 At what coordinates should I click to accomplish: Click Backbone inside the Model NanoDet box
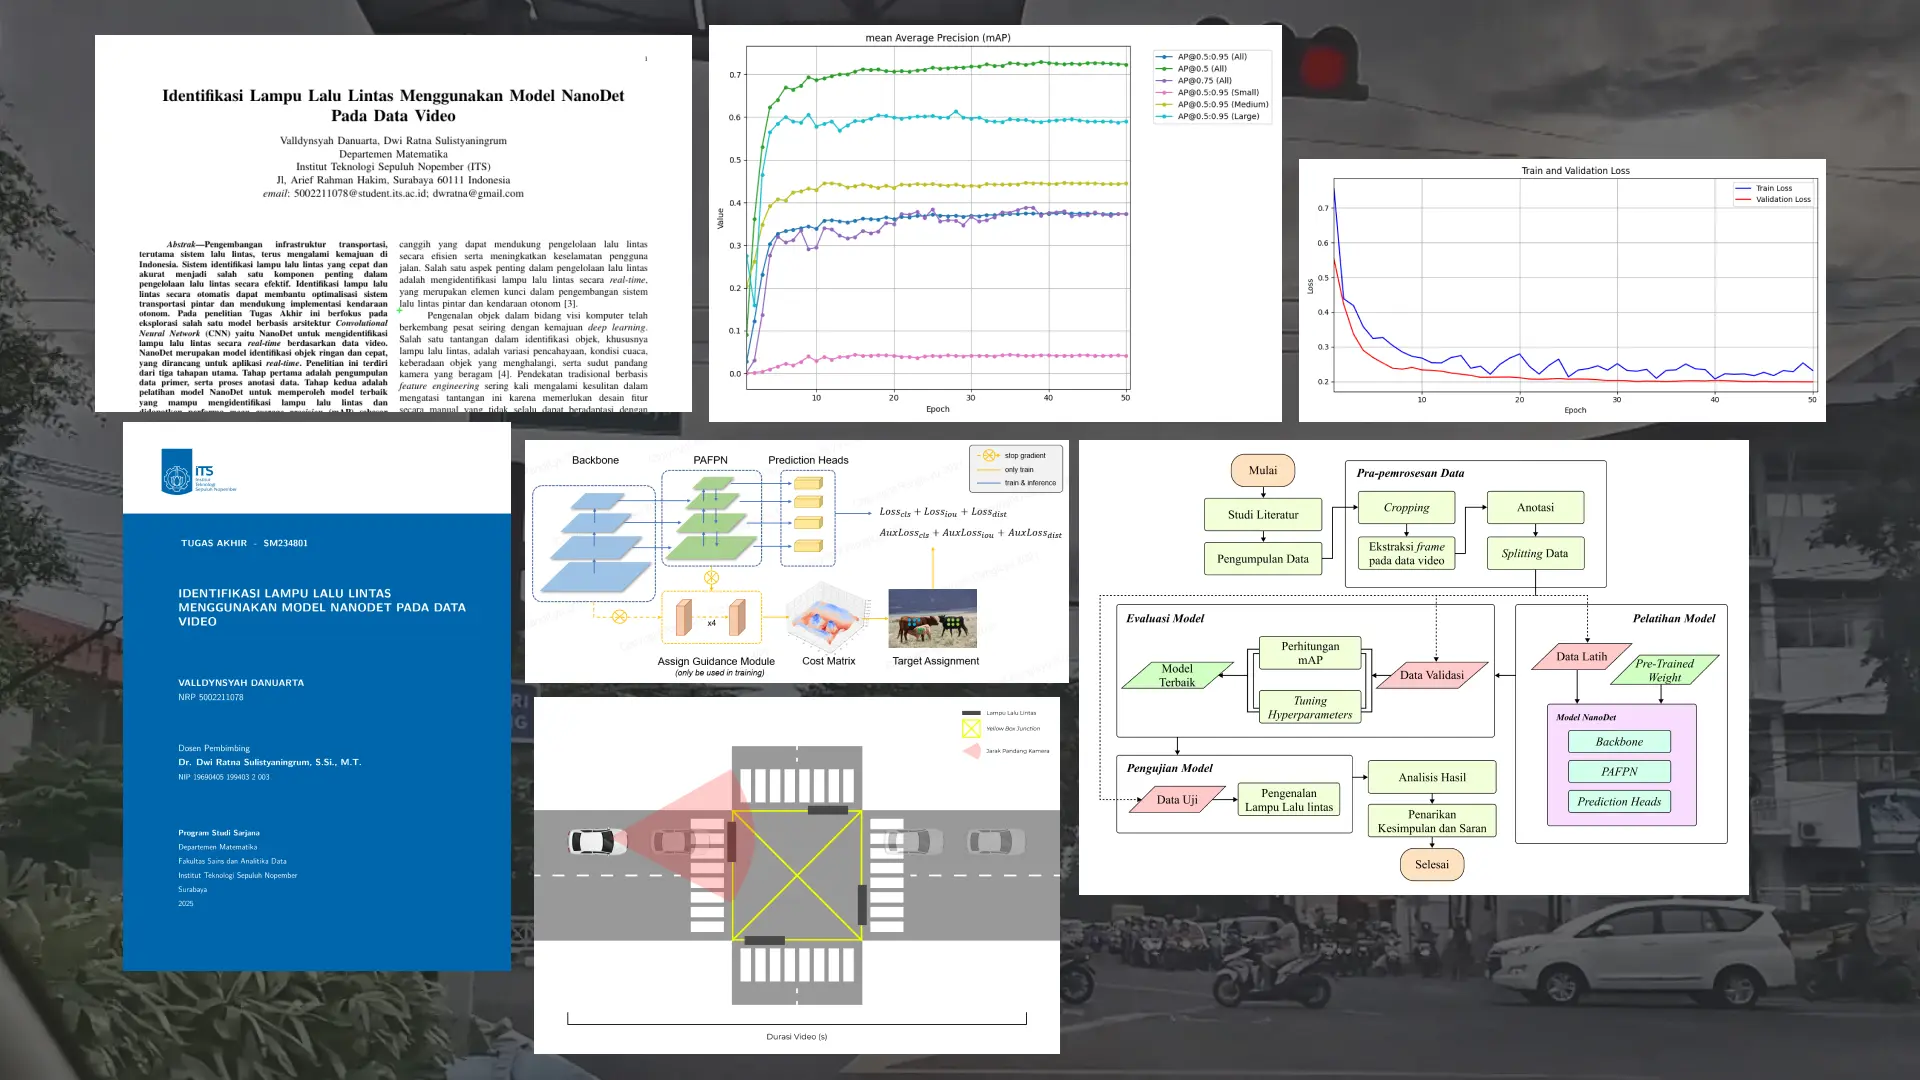[1619, 742]
